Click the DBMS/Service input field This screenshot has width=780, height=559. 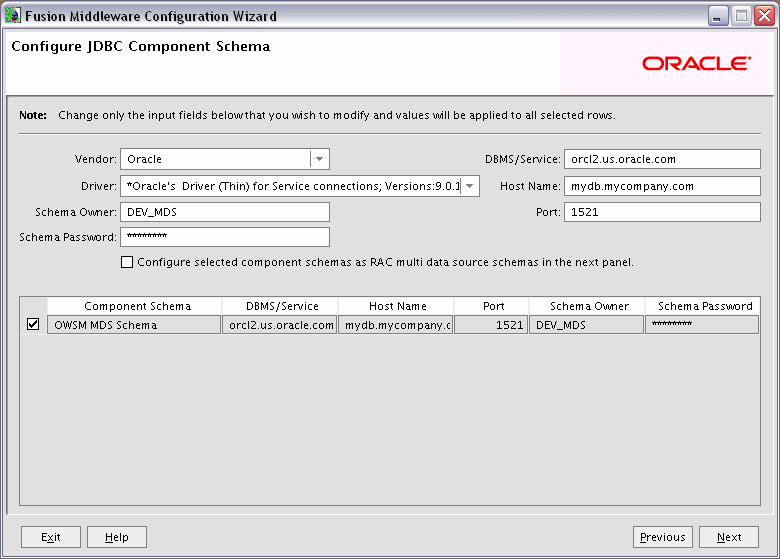662,159
